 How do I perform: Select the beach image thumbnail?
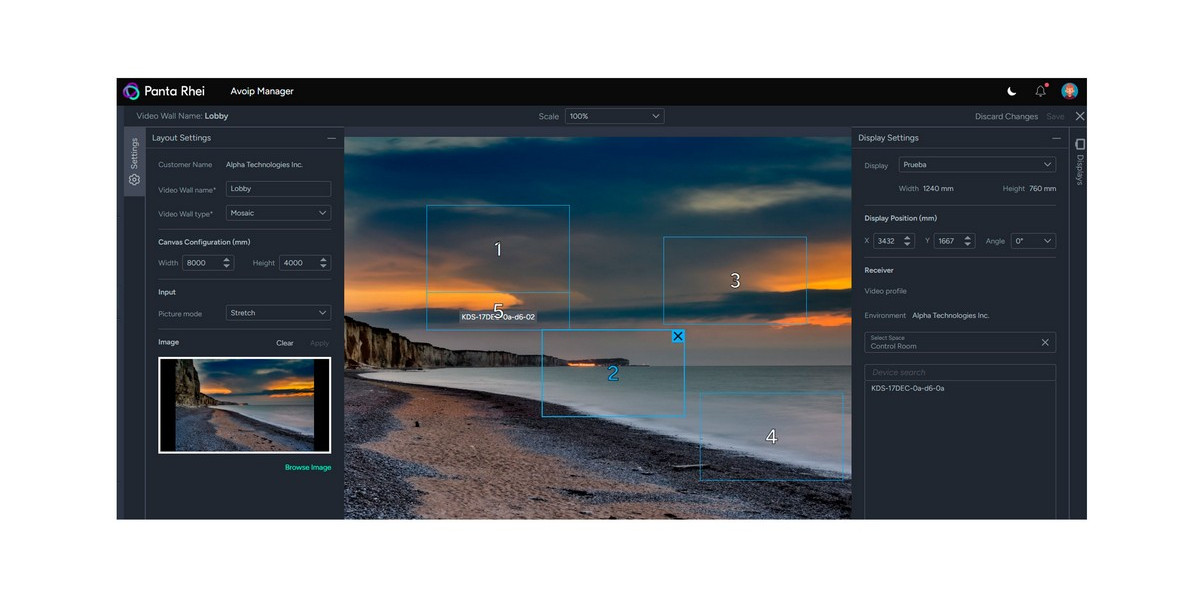244,405
